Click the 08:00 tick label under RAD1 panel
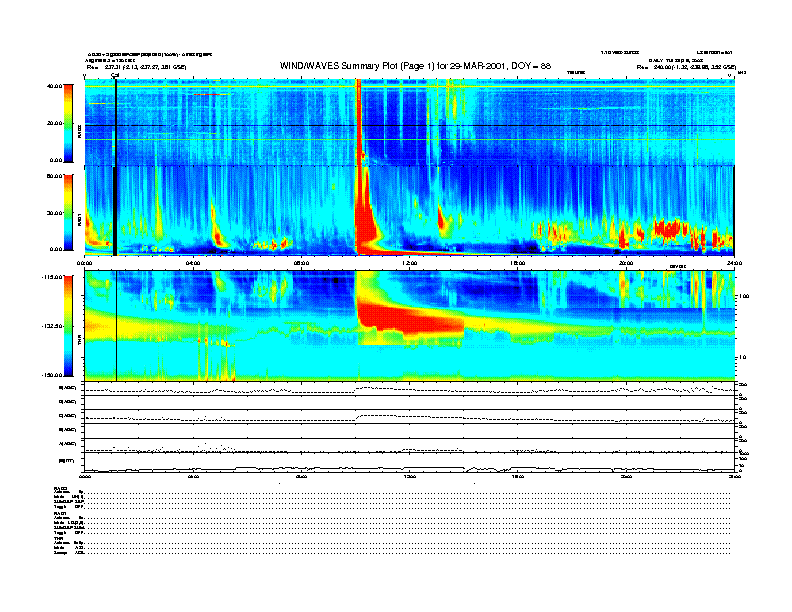Image resolution: width=792 pixels, height=612 pixels. [x=302, y=263]
